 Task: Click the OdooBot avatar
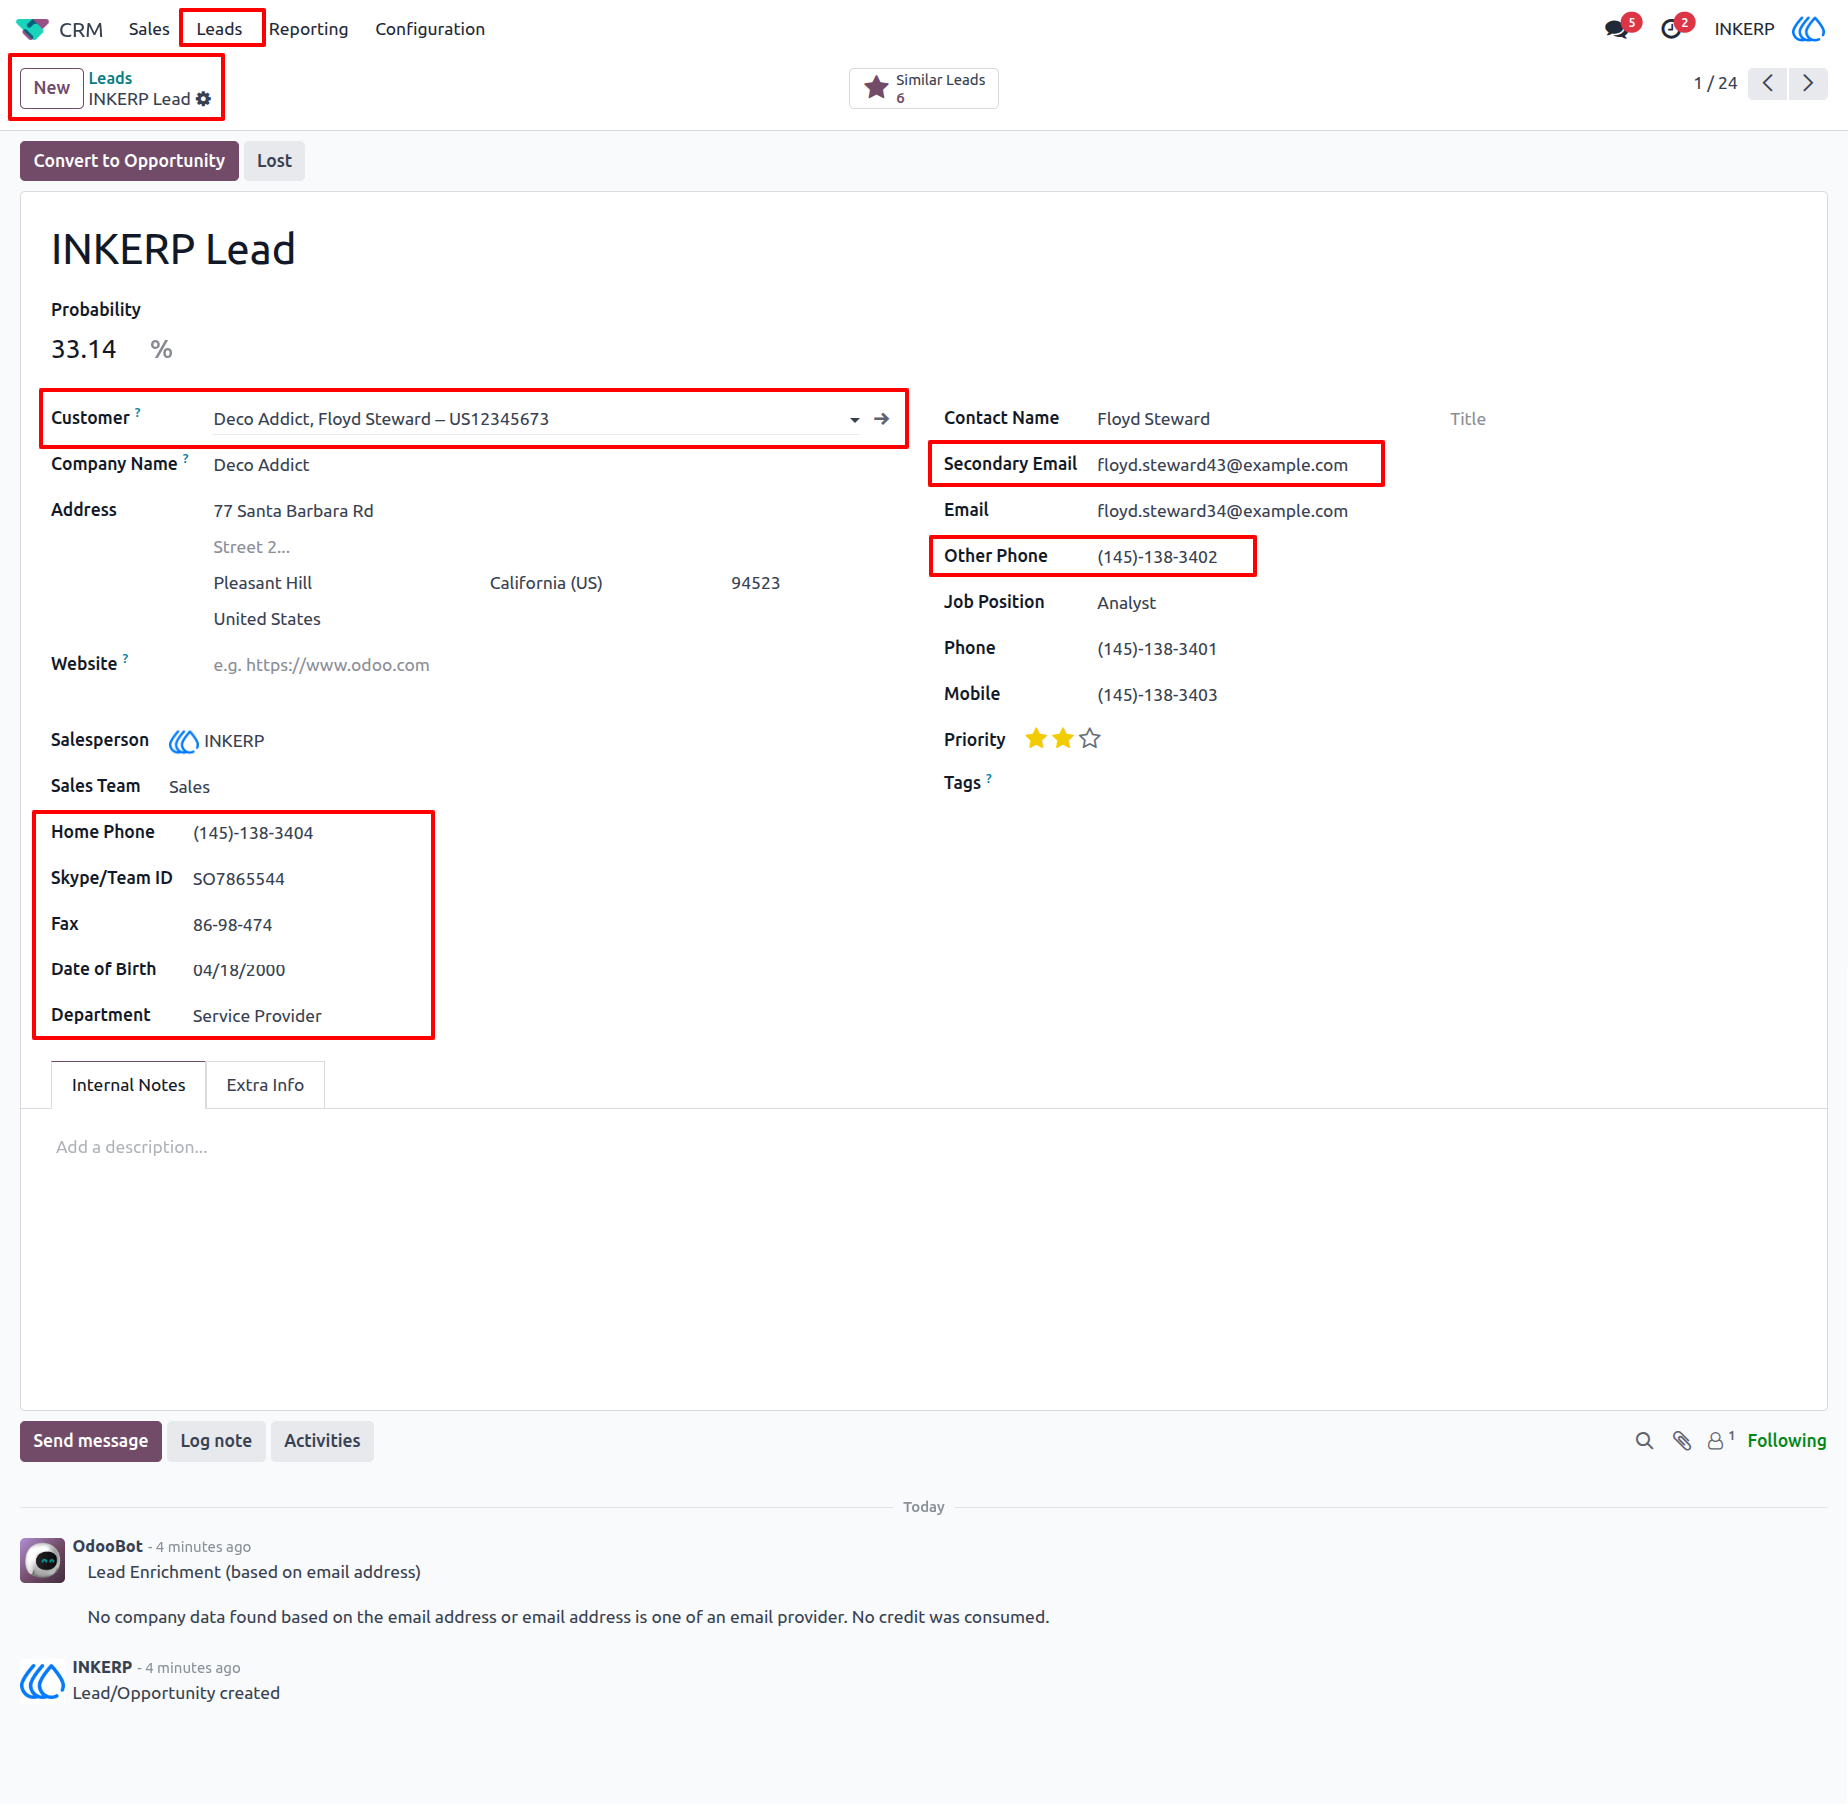click(x=43, y=1560)
